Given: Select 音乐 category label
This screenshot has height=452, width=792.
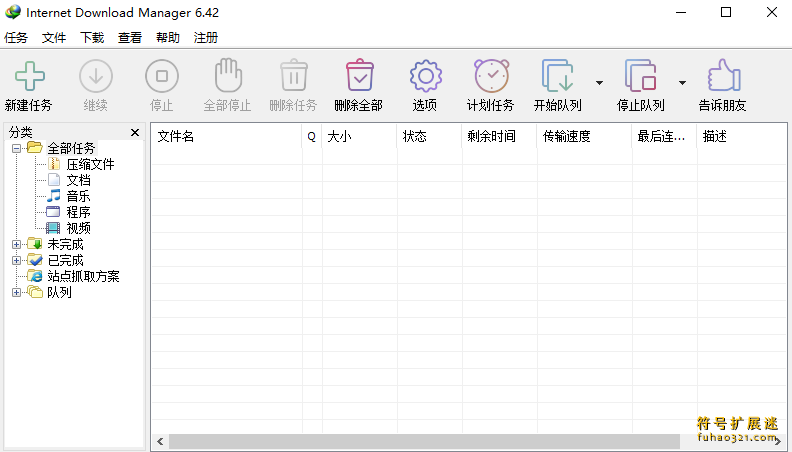Looking at the screenshot, I should point(79,196).
